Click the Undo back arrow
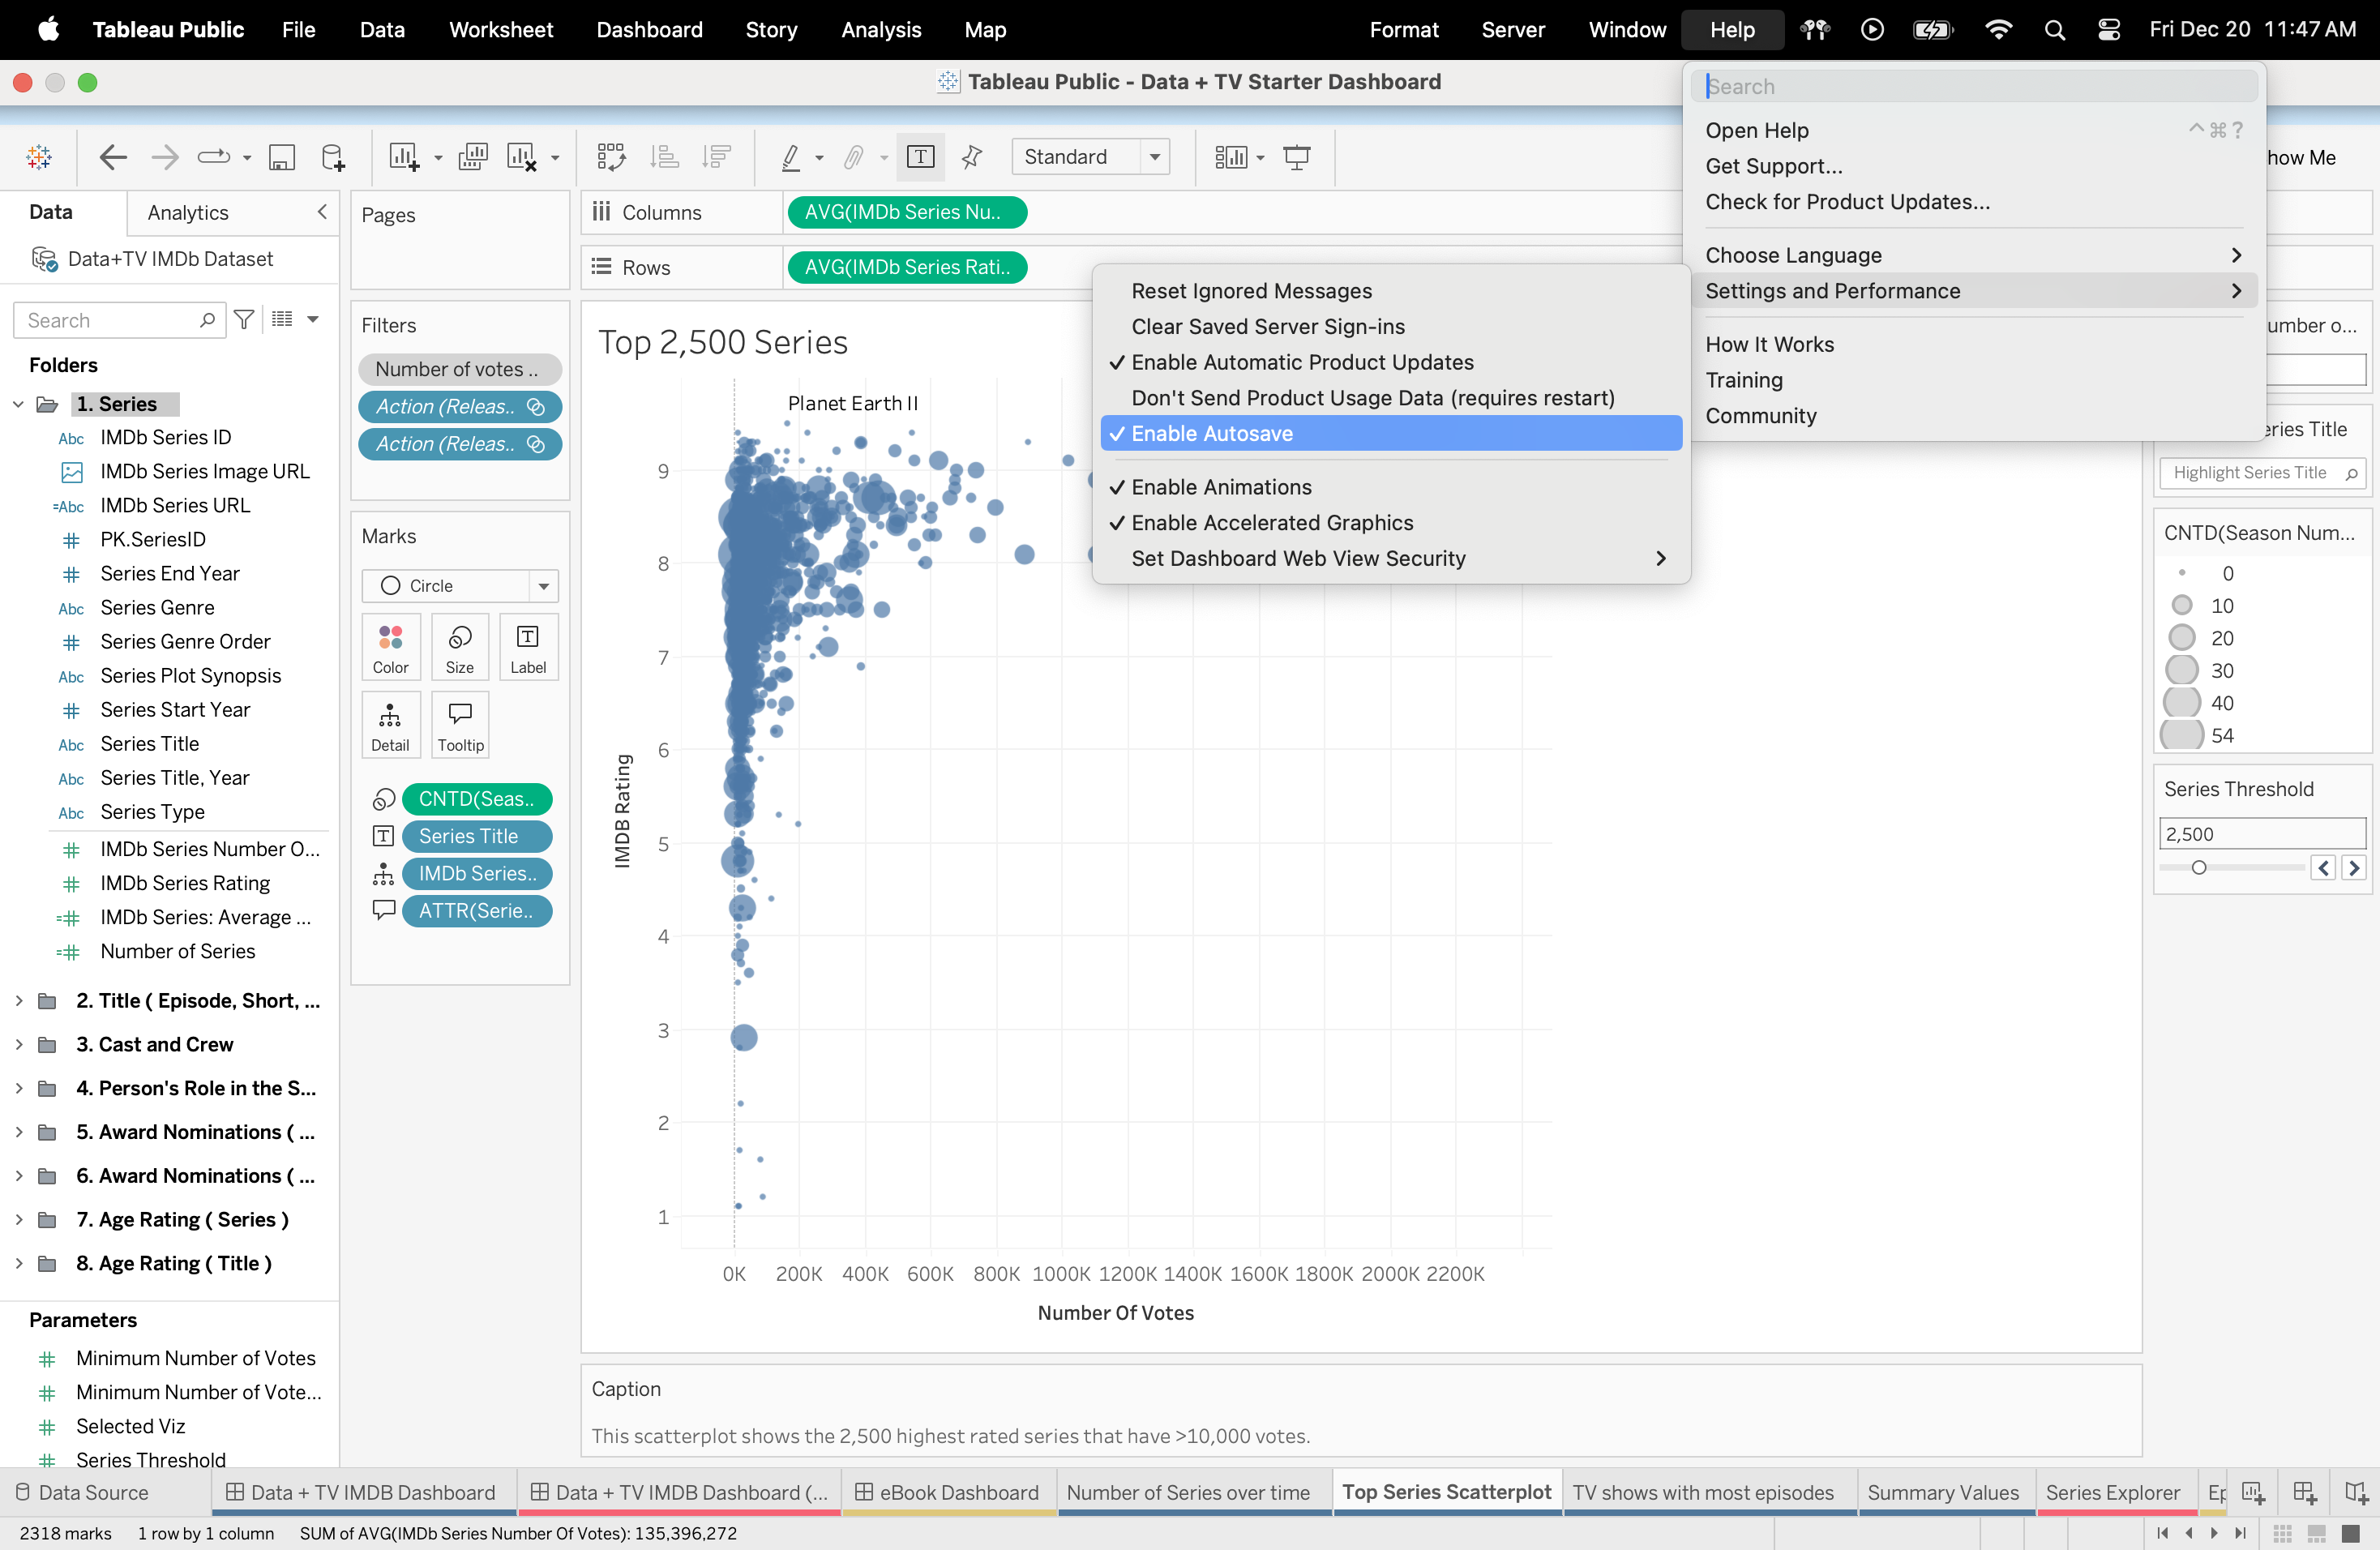2380x1550 pixels. point(113,157)
